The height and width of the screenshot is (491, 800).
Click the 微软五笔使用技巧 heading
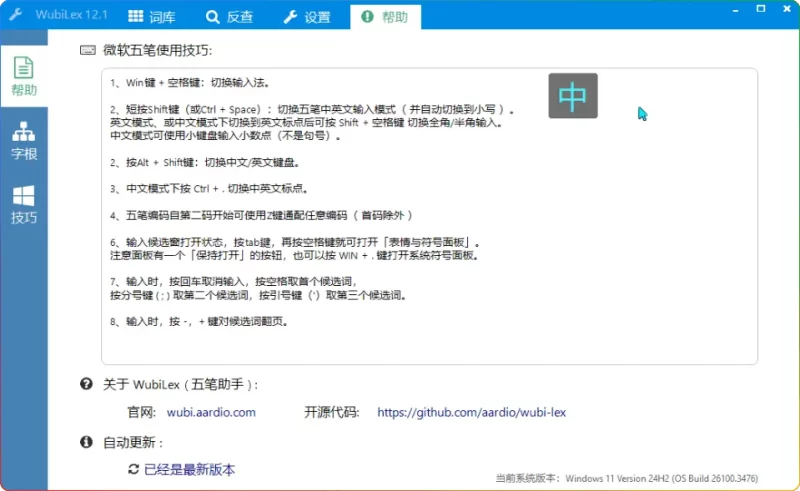157,50
